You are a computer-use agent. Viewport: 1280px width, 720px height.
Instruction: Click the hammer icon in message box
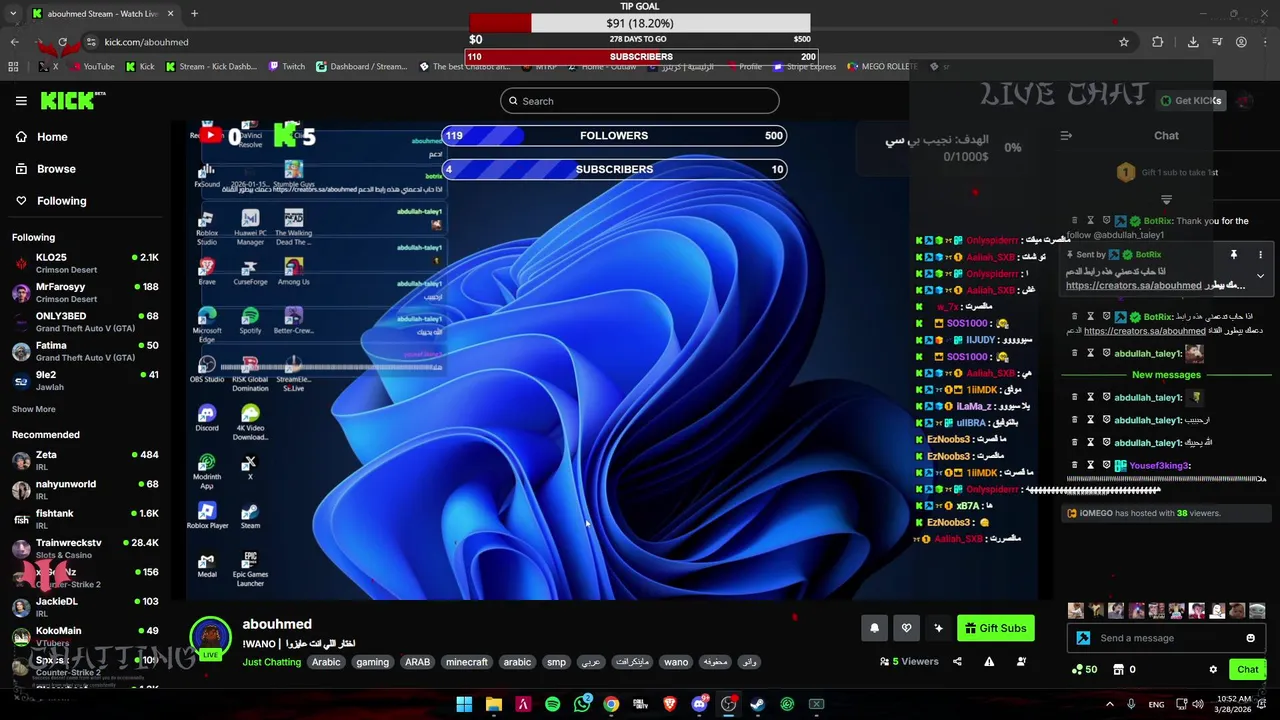(1083, 638)
